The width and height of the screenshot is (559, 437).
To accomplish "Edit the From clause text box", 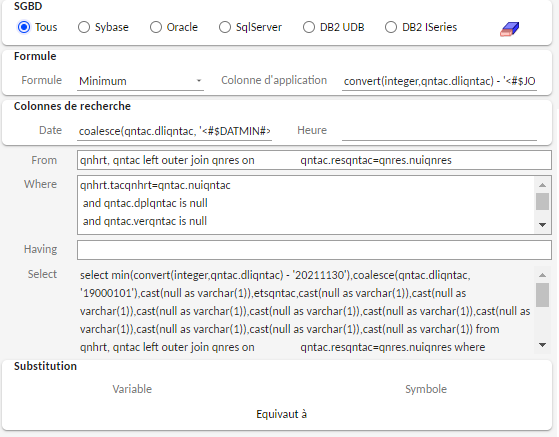I will pos(314,160).
